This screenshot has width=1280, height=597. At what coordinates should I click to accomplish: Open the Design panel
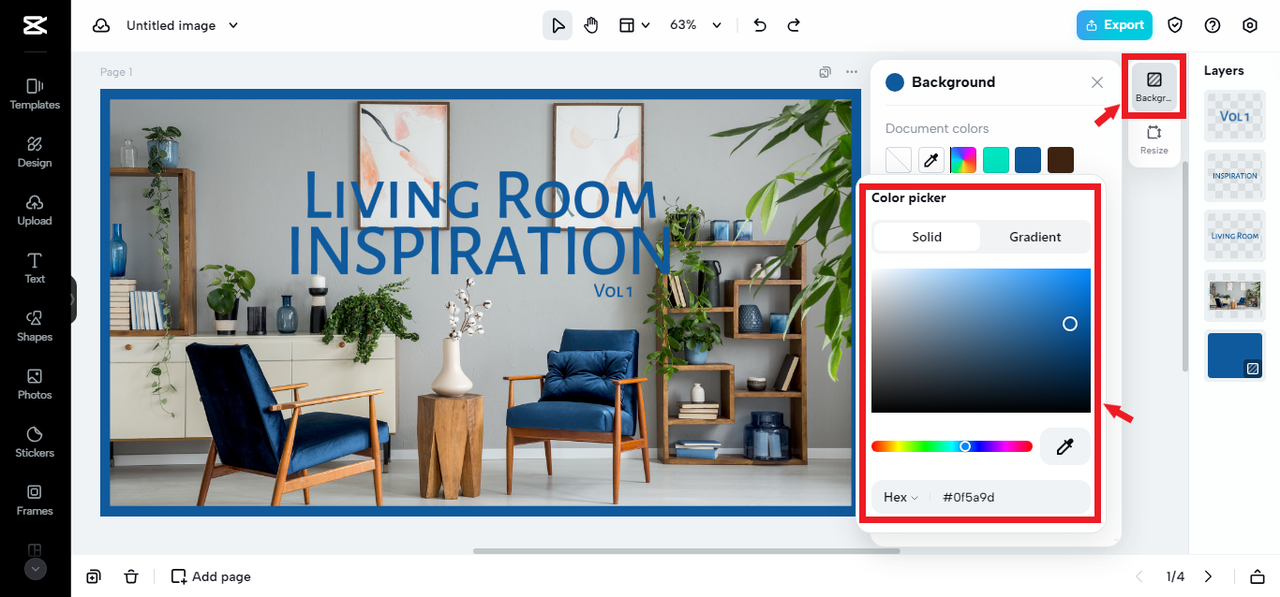tap(35, 152)
